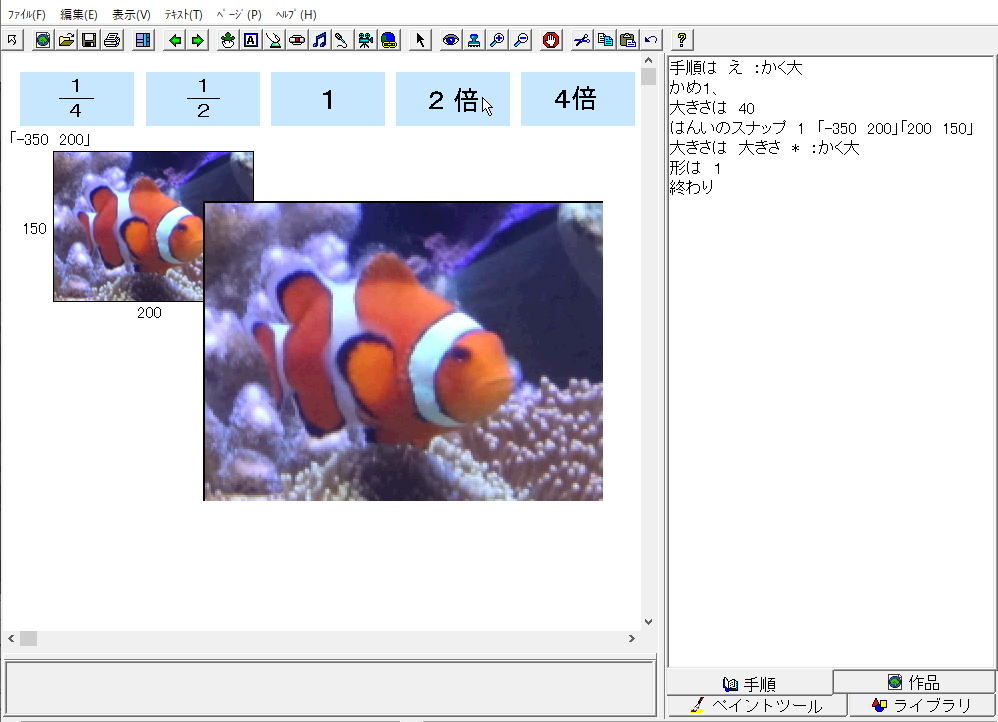Click the red stop hand icon
Image resolution: width=998 pixels, height=722 pixels.
point(551,40)
